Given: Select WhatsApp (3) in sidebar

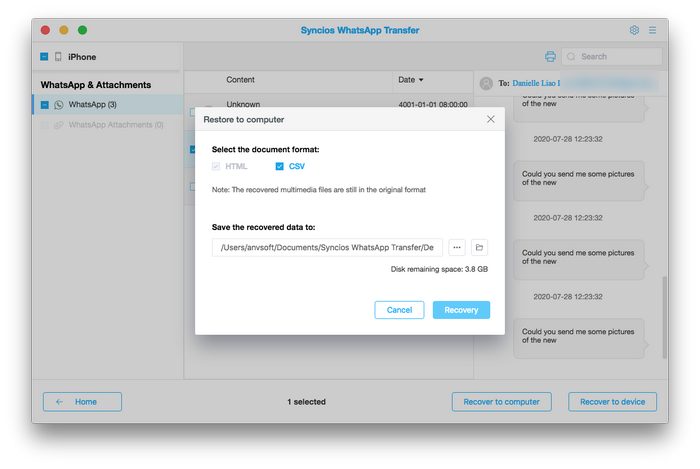Looking at the screenshot, I should (108, 104).
